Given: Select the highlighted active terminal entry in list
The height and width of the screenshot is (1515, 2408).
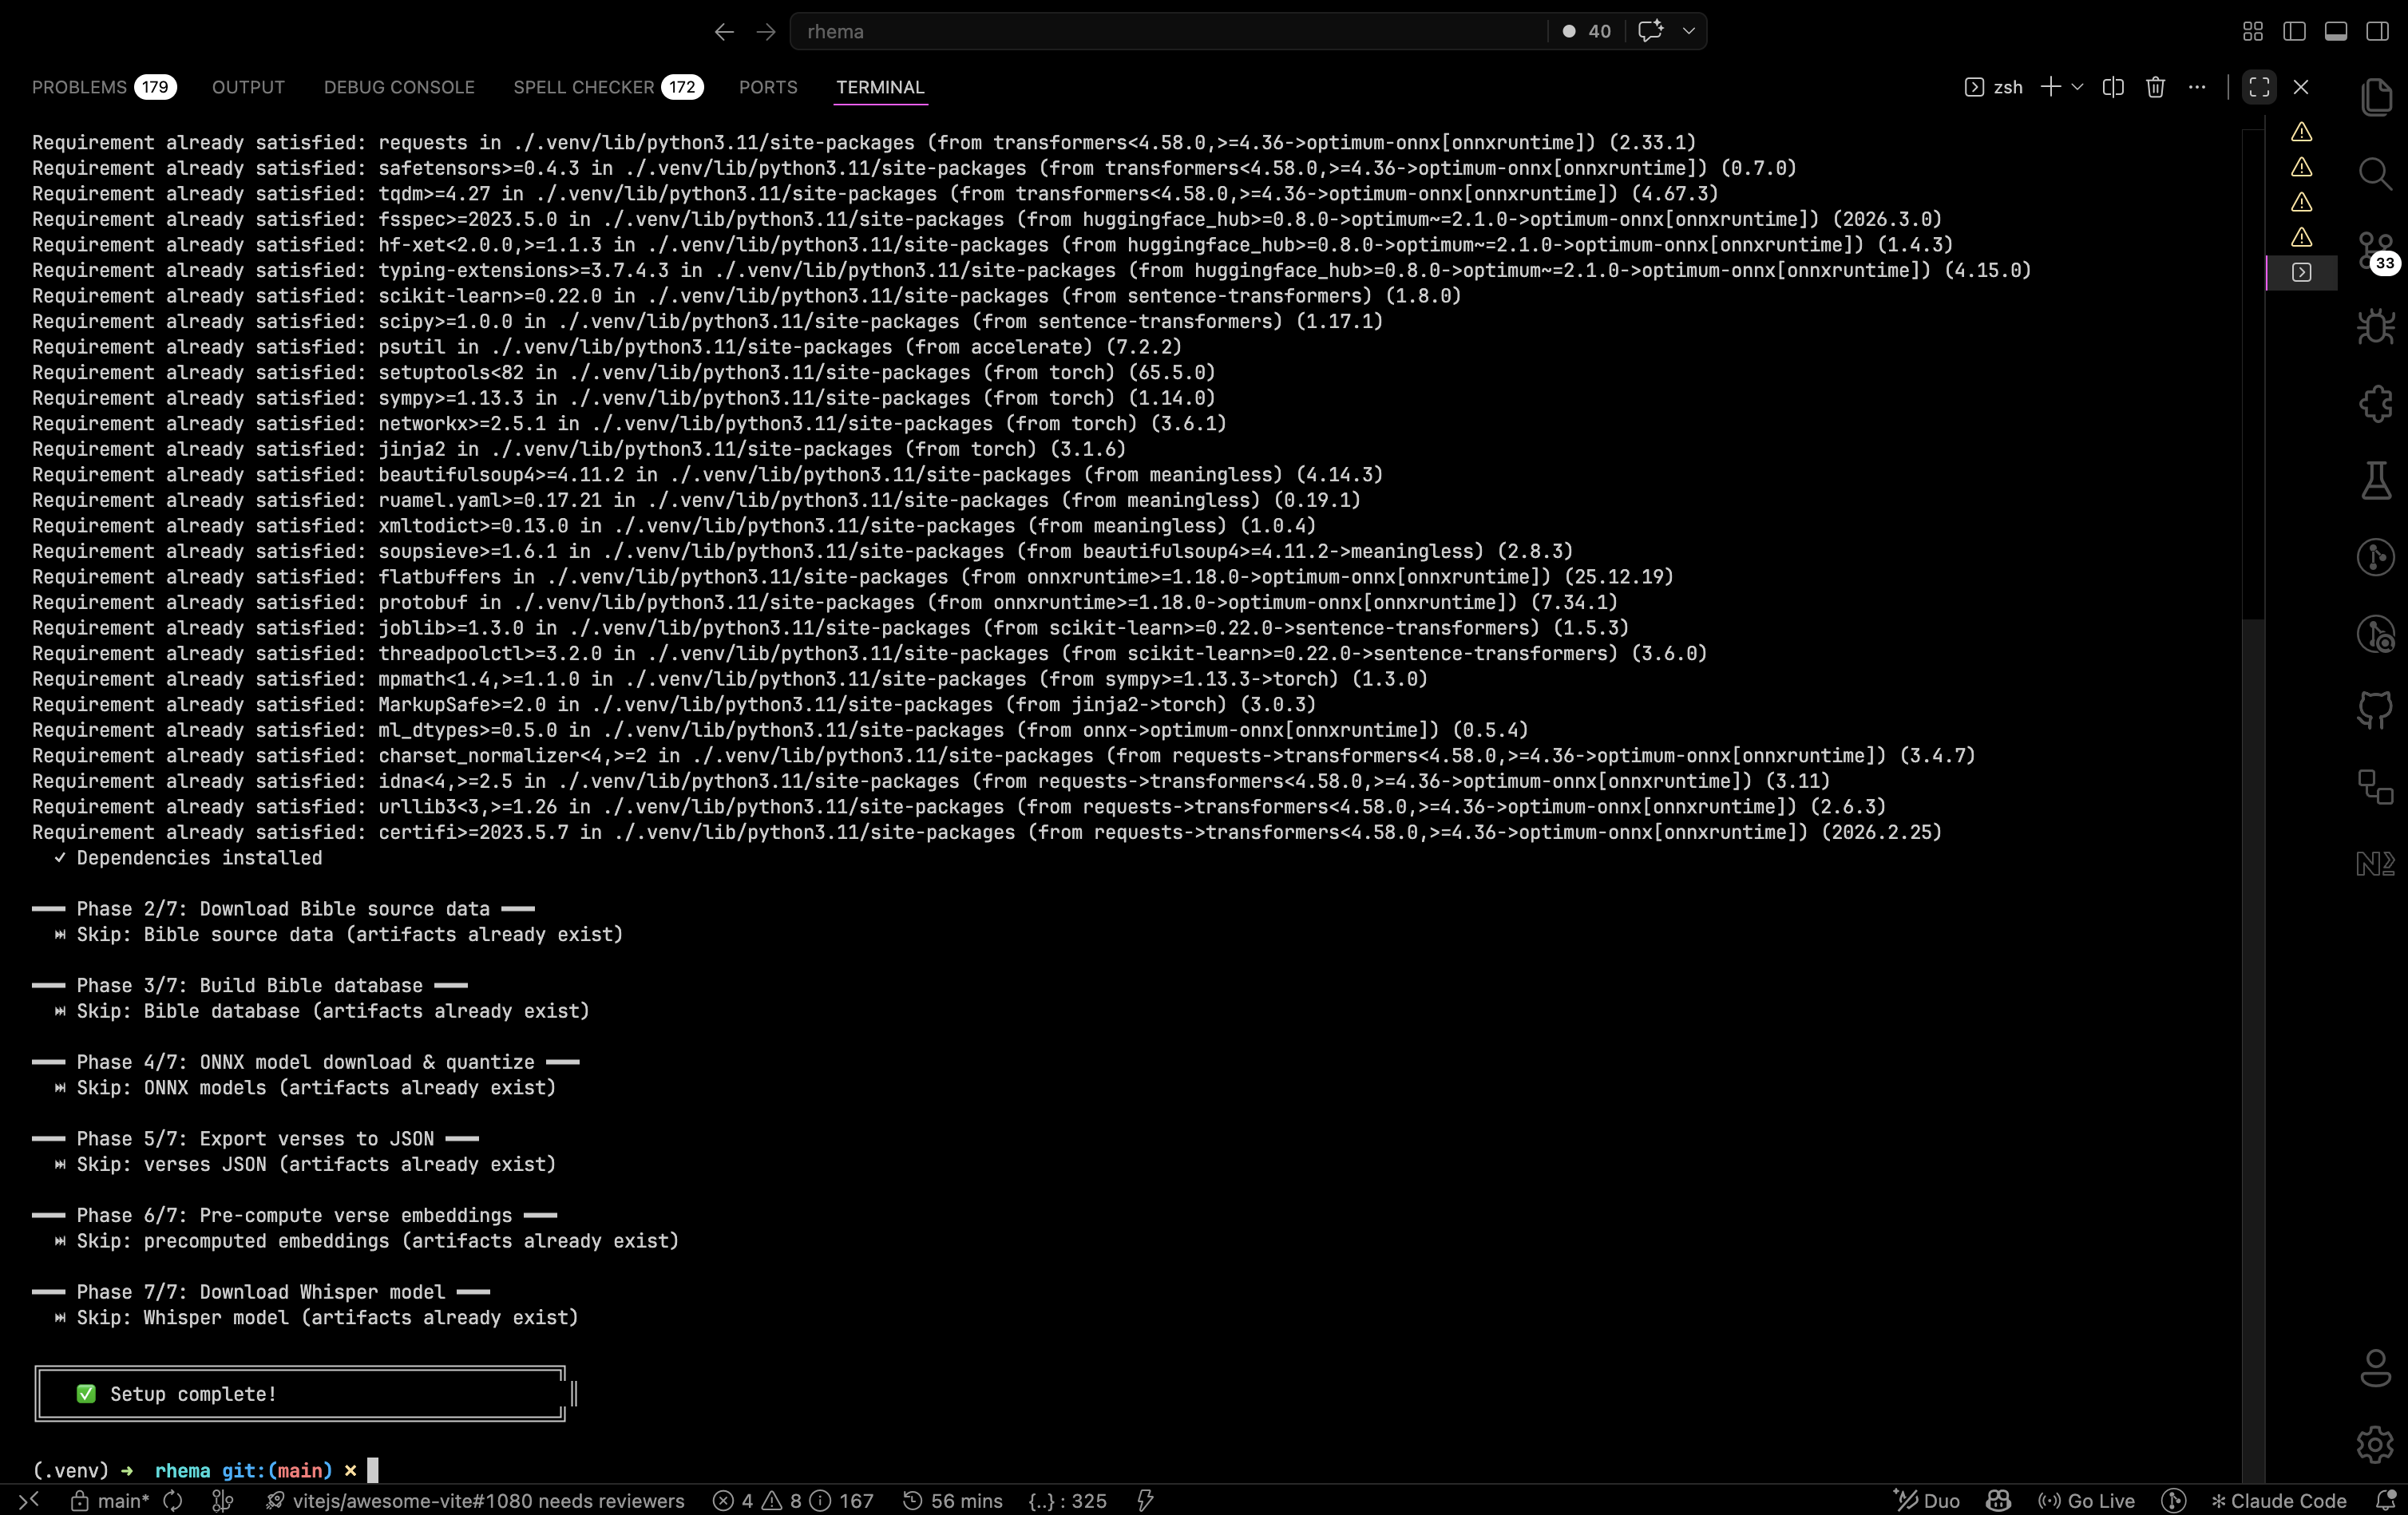Looking at the screenshot, I should [x=2301, y=272].
